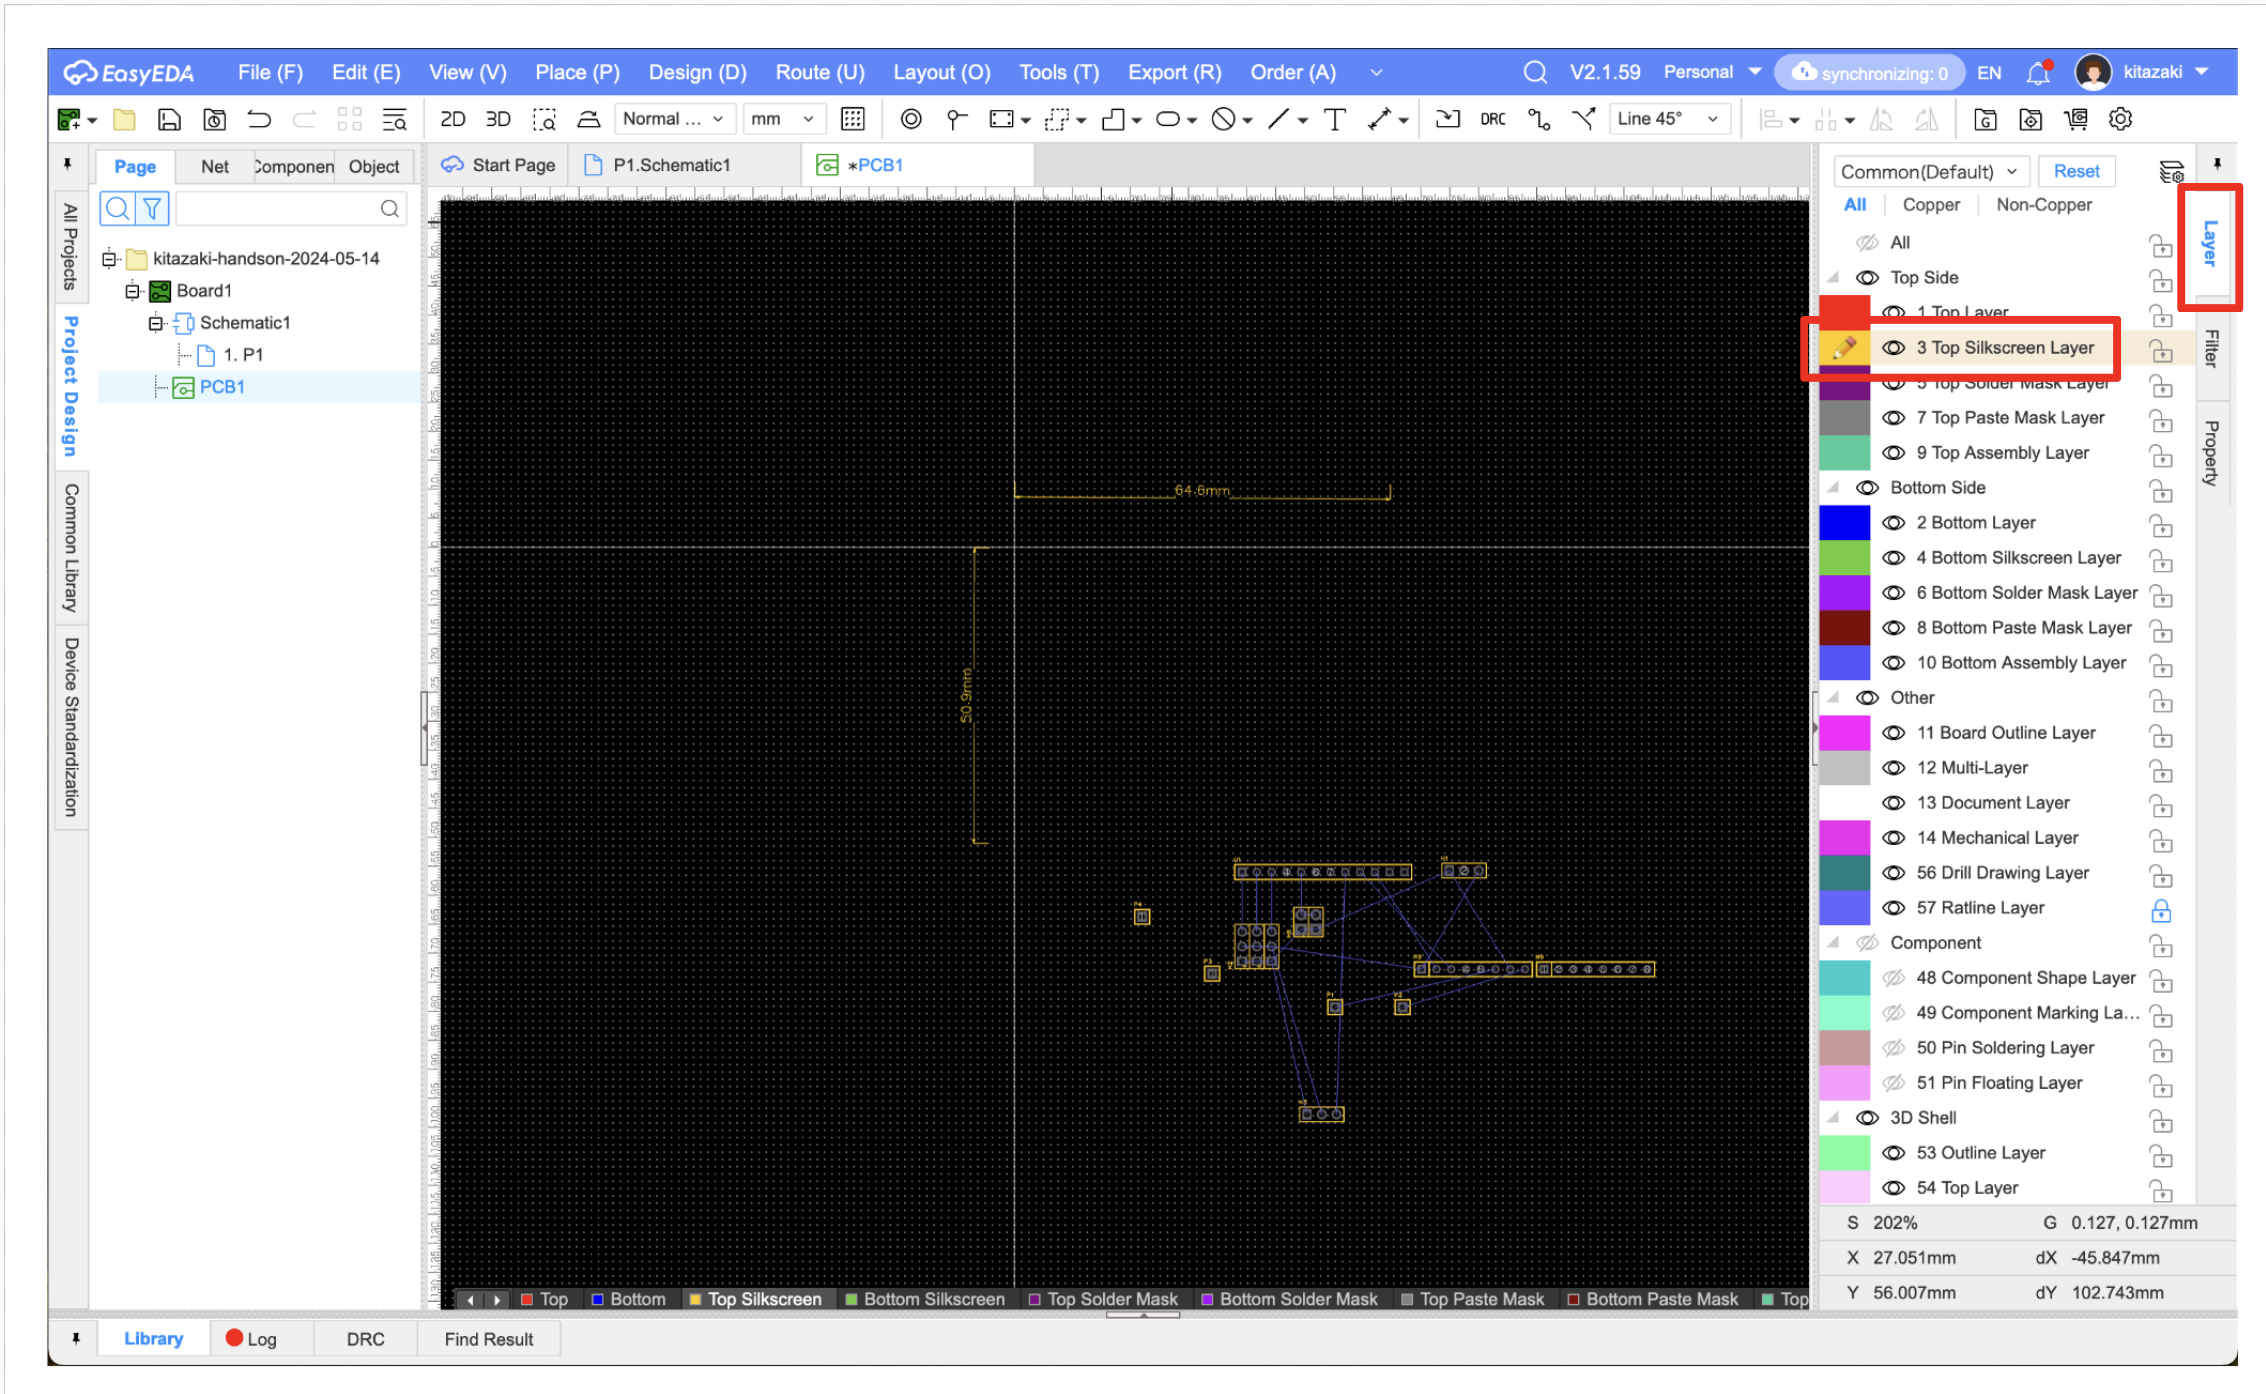The image size is (2266, 1394).
Task: Open the Line 45° routing dropdown
Action: [1667, 120]
